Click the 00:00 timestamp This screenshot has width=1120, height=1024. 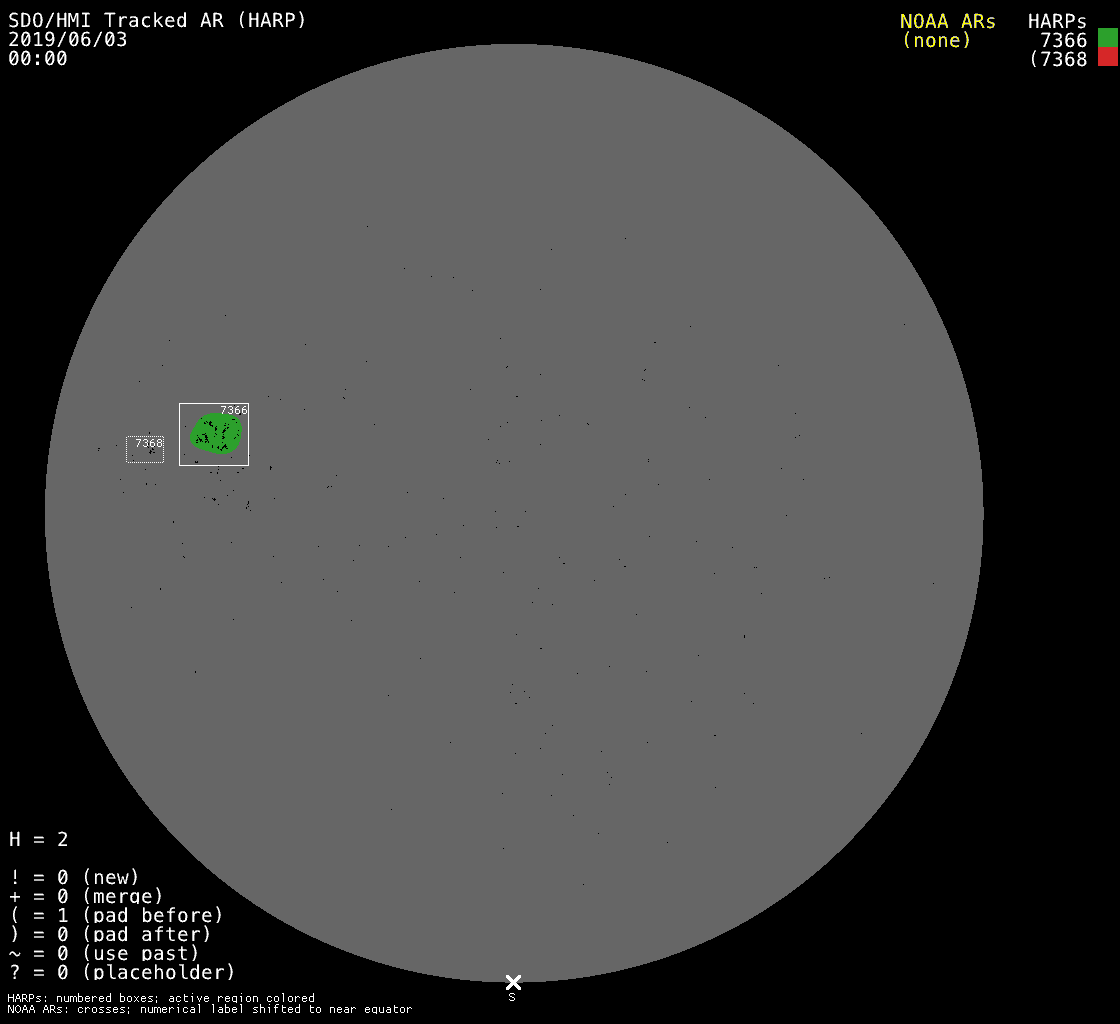pos(38,59)
